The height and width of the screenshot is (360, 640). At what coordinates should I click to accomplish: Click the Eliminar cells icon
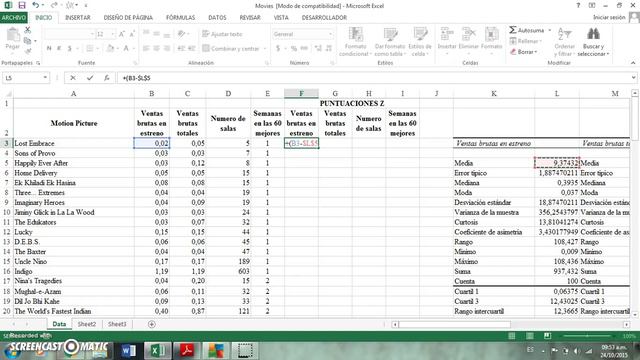(469, 34)
